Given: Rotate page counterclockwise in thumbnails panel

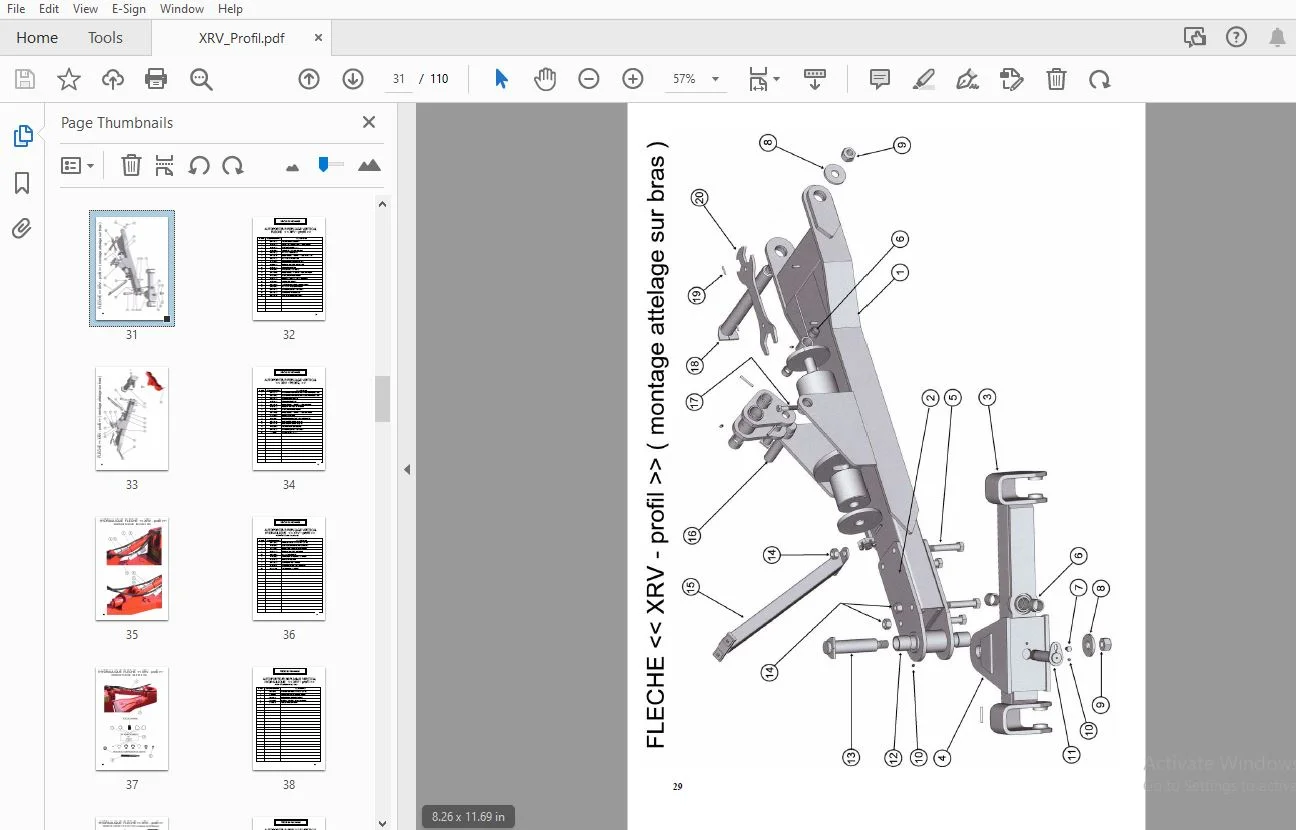Looking at the screenshot, I should tap(199, 166).
